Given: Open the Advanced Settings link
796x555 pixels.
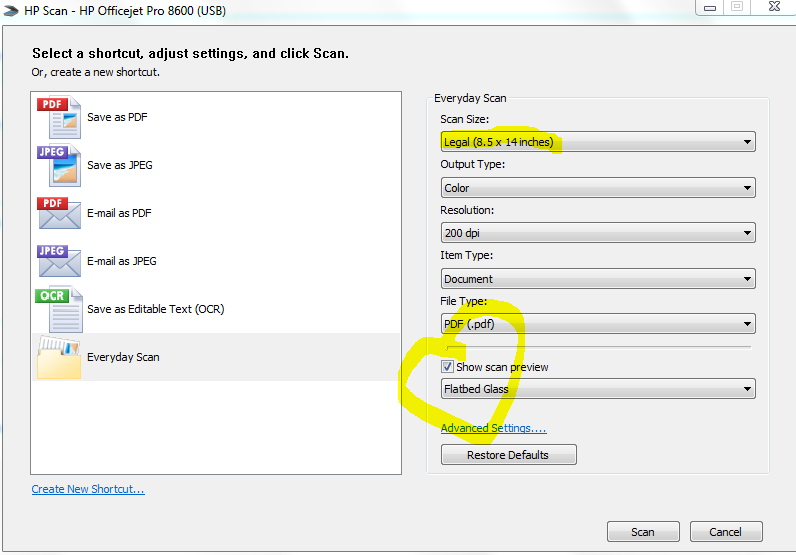Looking at the screenshot, I should (493, 428).
